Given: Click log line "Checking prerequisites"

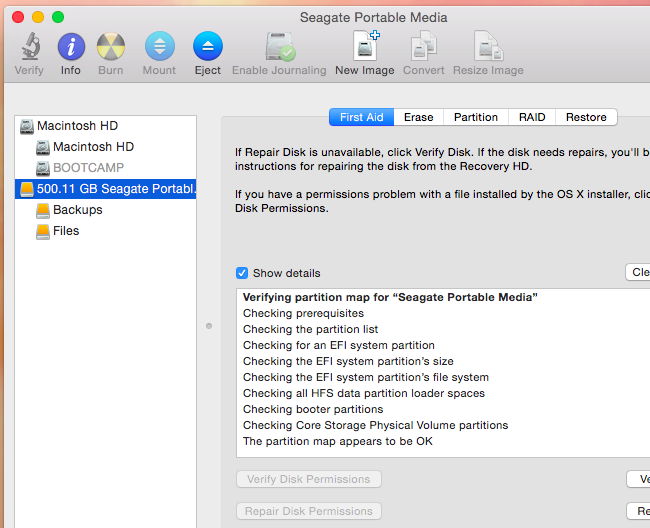Looking at the screenshot, I should (303, 313).
